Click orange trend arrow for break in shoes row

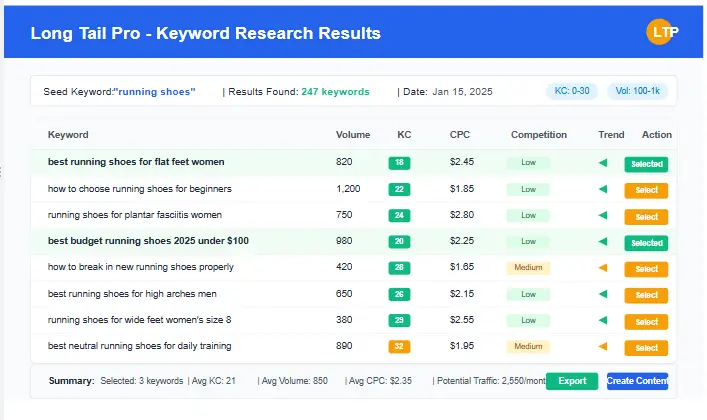(x=602, y=268)
